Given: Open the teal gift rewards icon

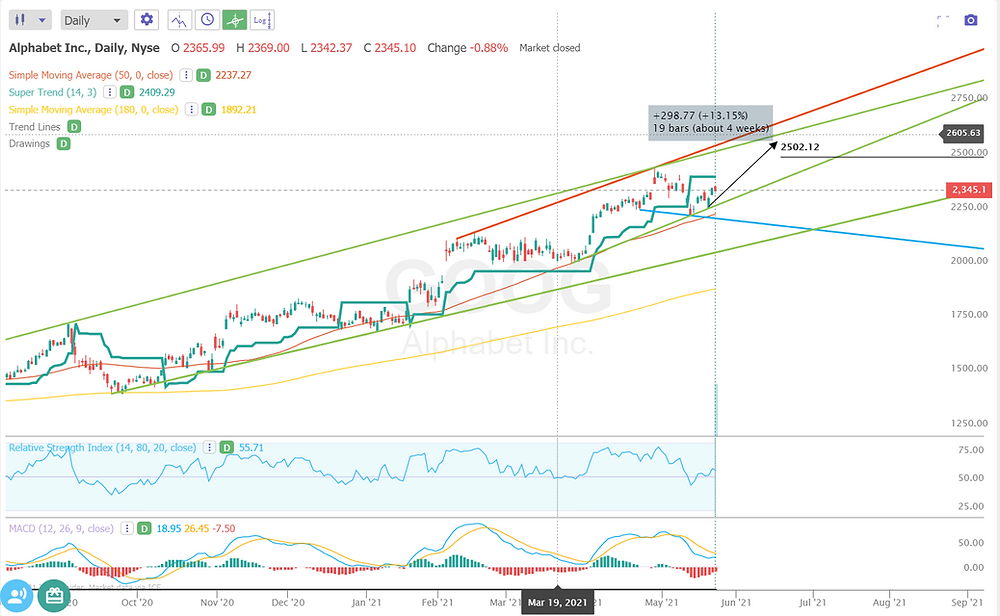Looking at the screenshot, I should pyautogui.click(x=54, y=596).
